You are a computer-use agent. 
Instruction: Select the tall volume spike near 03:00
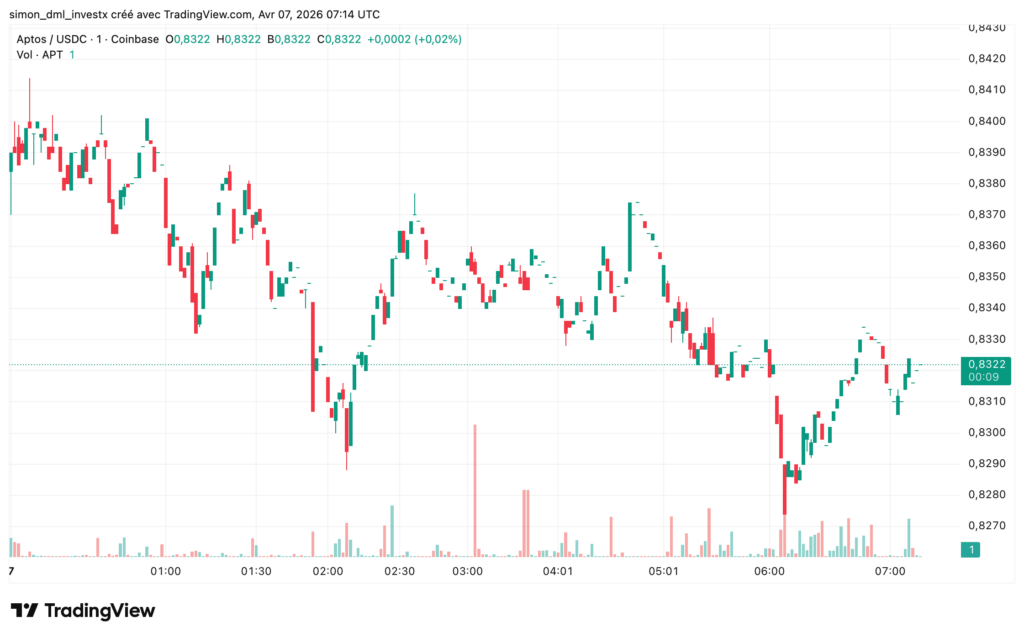(x=475, y=490)
